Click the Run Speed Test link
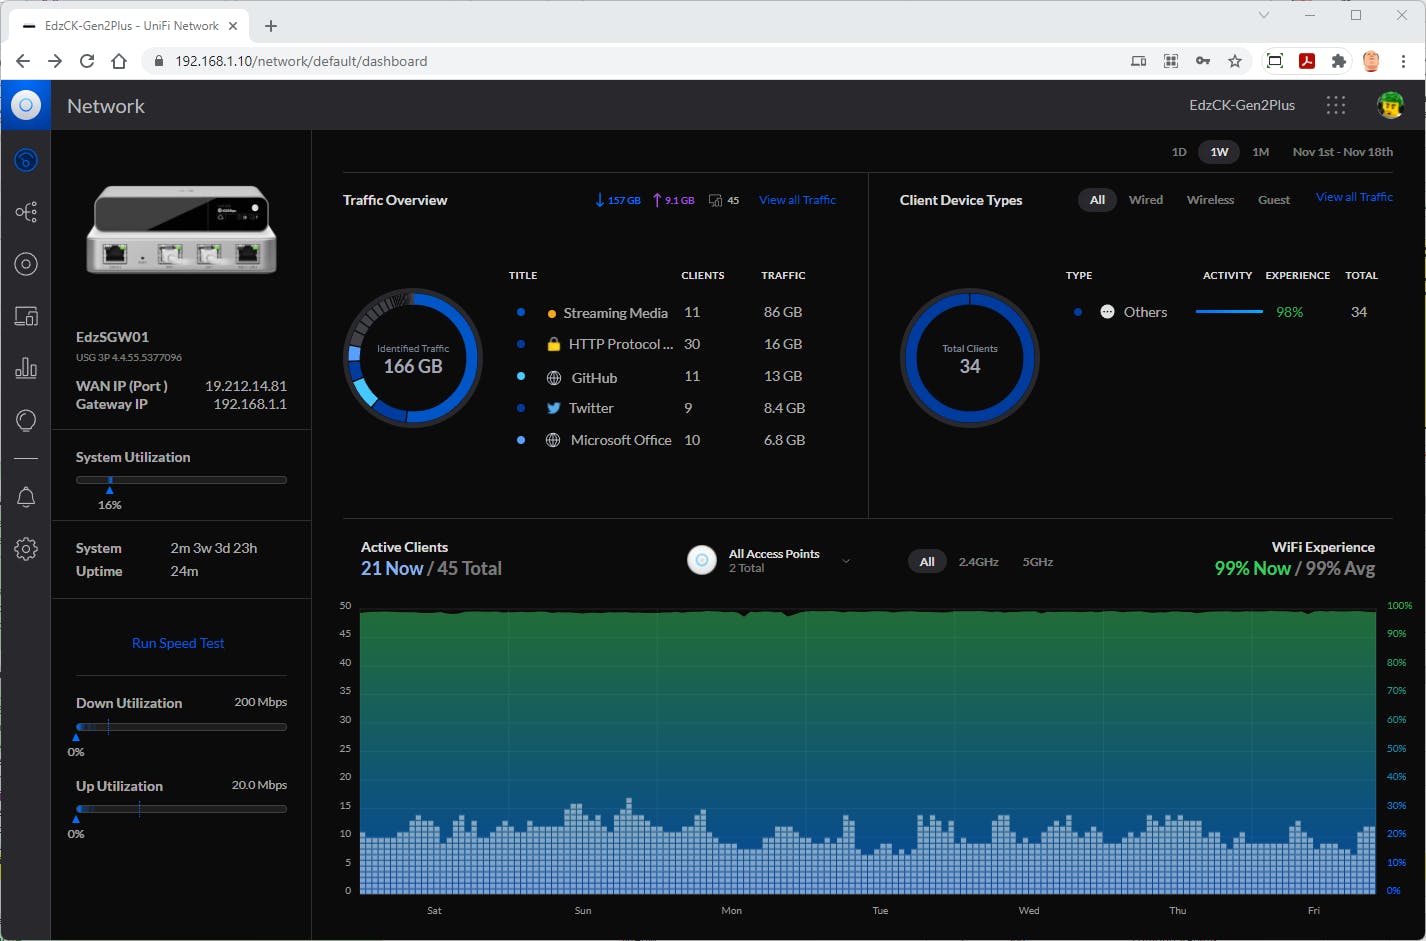This screenshot has height=941, width=1426. 178,643
